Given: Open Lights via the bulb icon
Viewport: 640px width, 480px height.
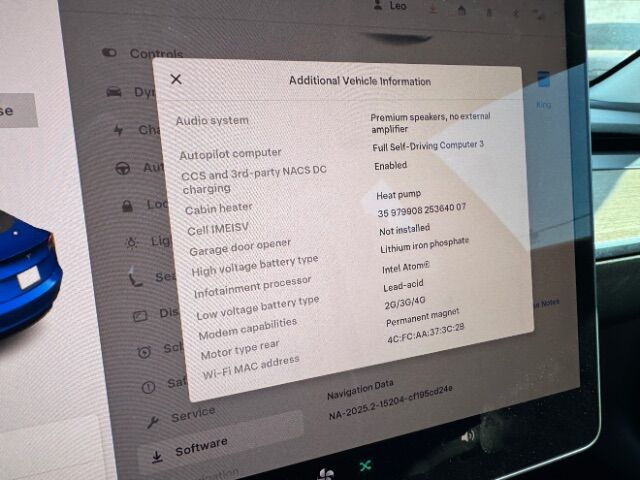Looking at the screenshot, I should (131, 243).
